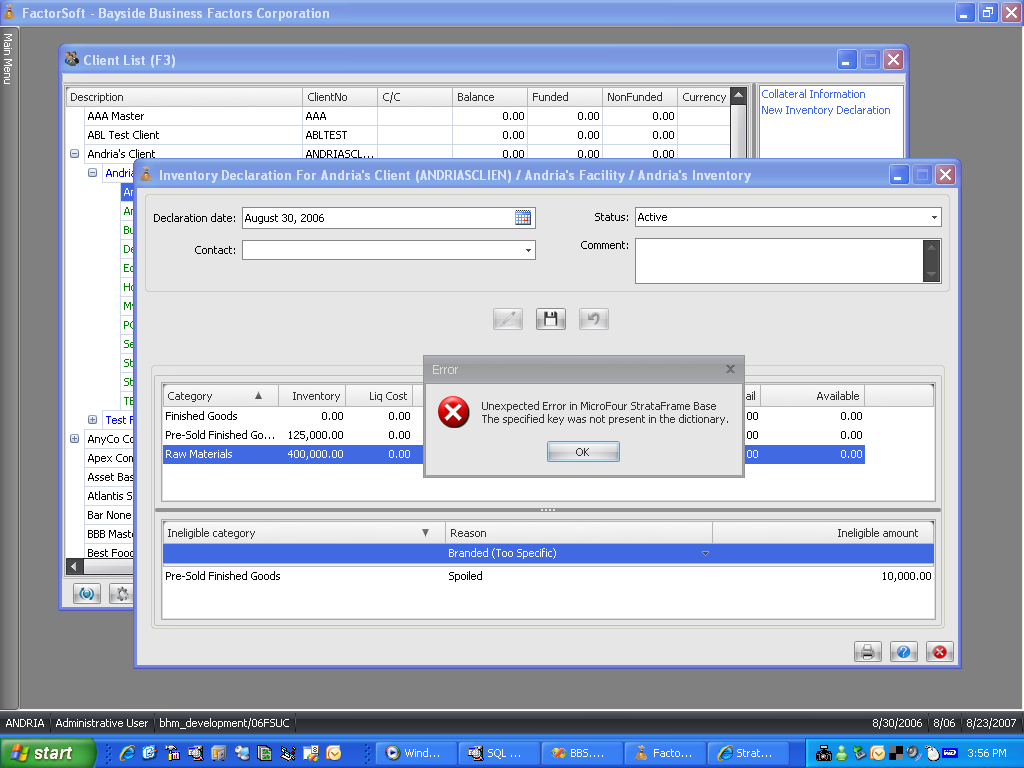Click the refresh icon below the Client List
The height and width of the screenshot is (768, 1024).
point(87,593)
